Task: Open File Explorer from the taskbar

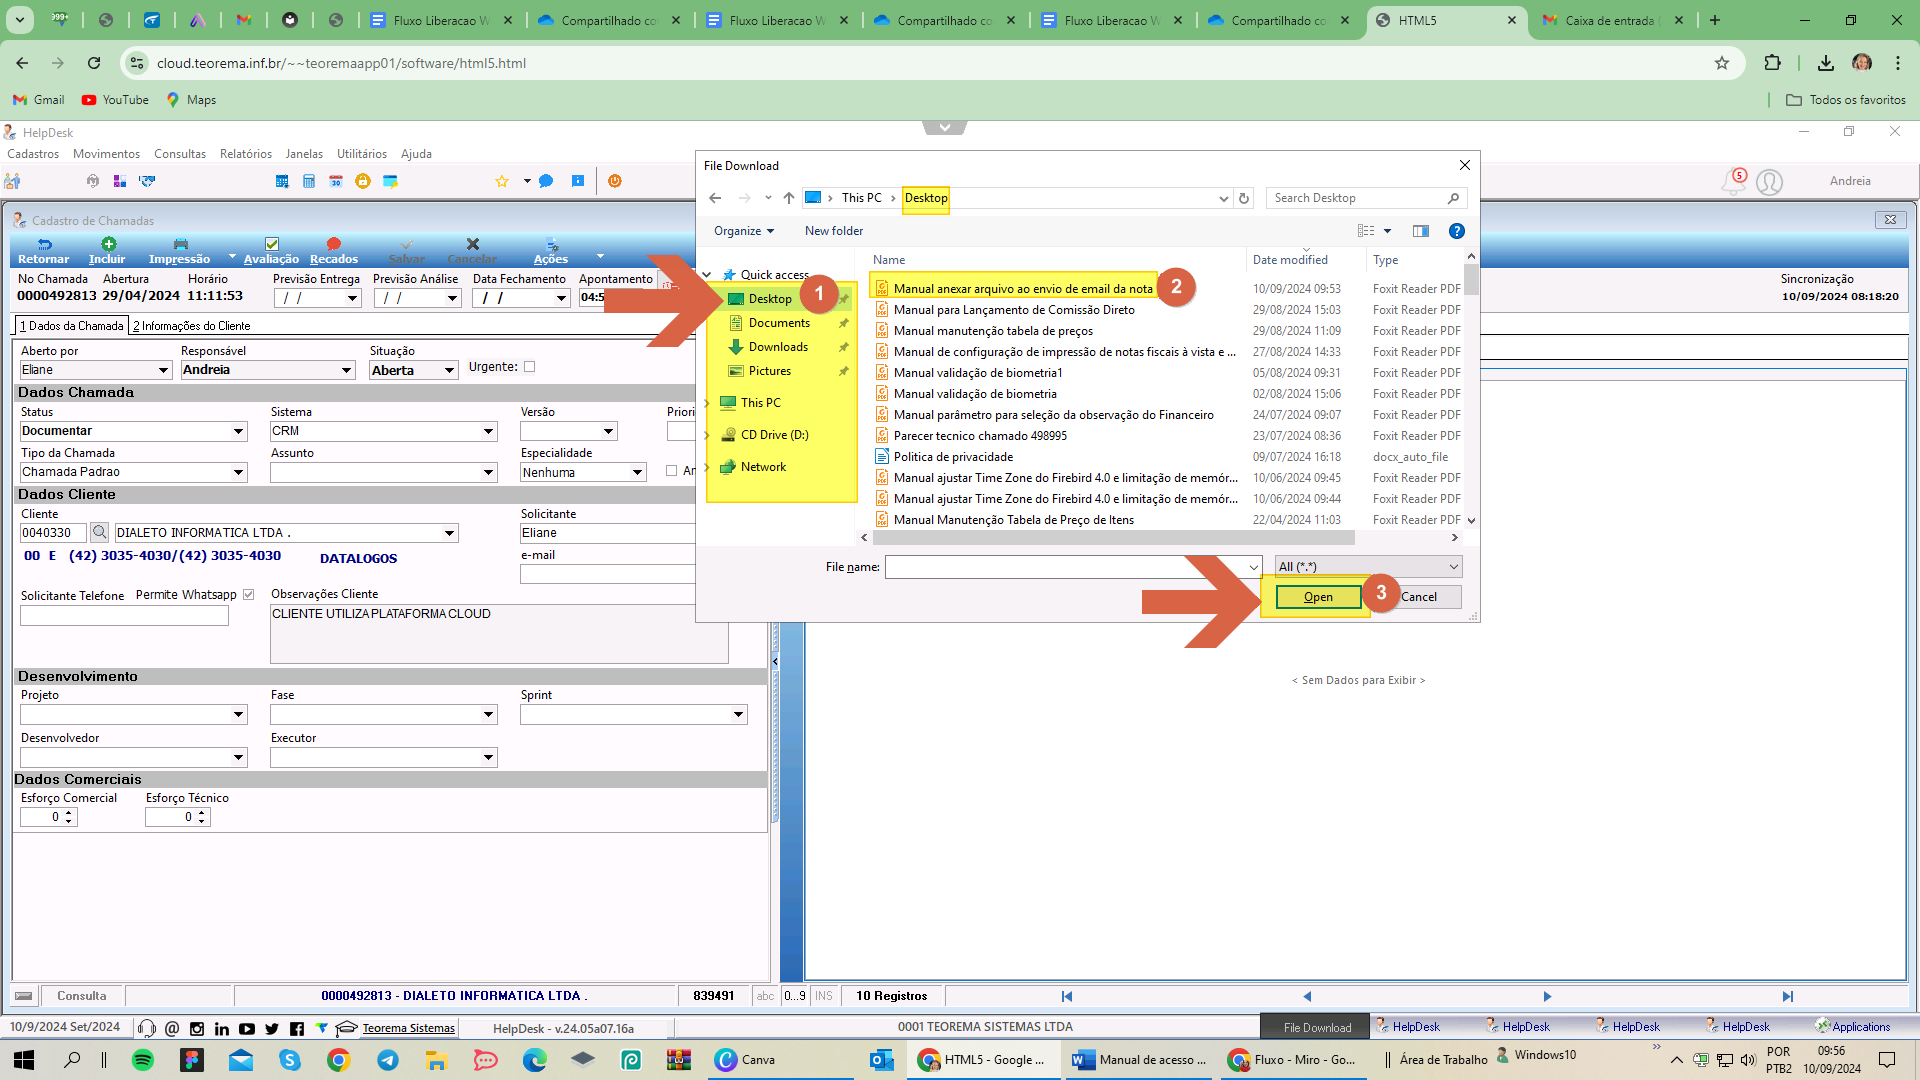Action: [436, 1060]
